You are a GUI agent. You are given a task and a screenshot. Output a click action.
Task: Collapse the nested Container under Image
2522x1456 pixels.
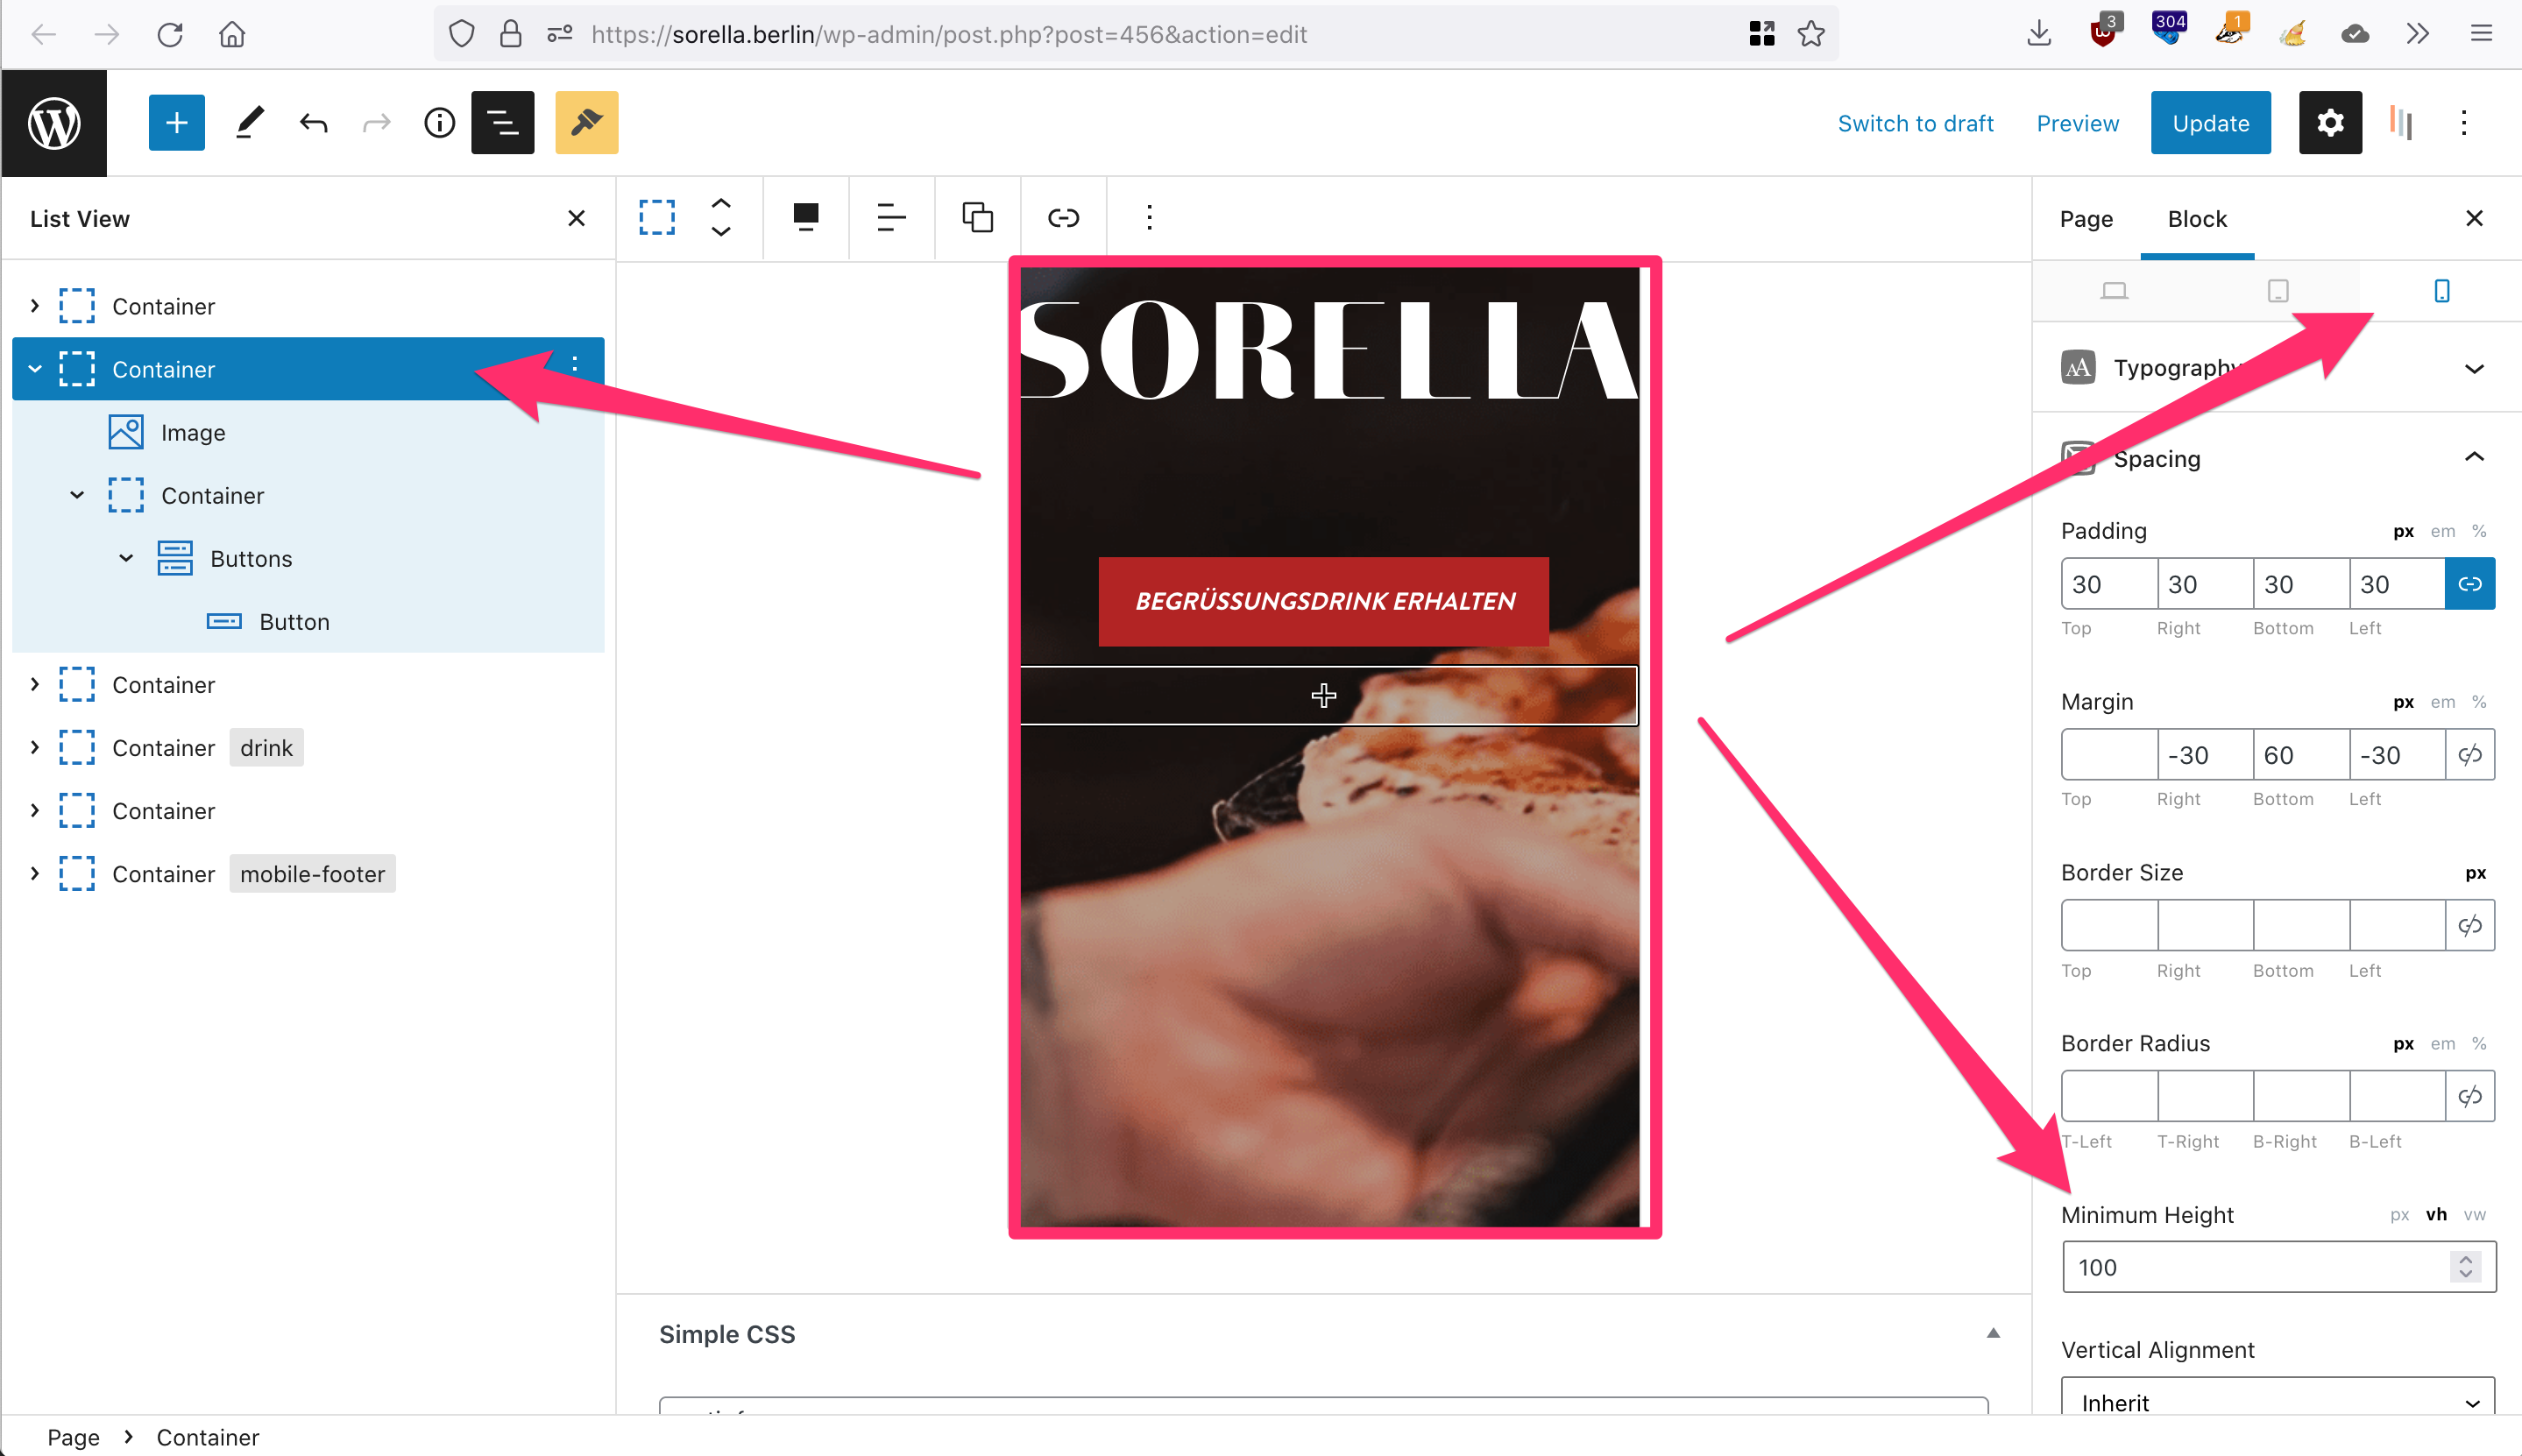click(x=77, y=496)
